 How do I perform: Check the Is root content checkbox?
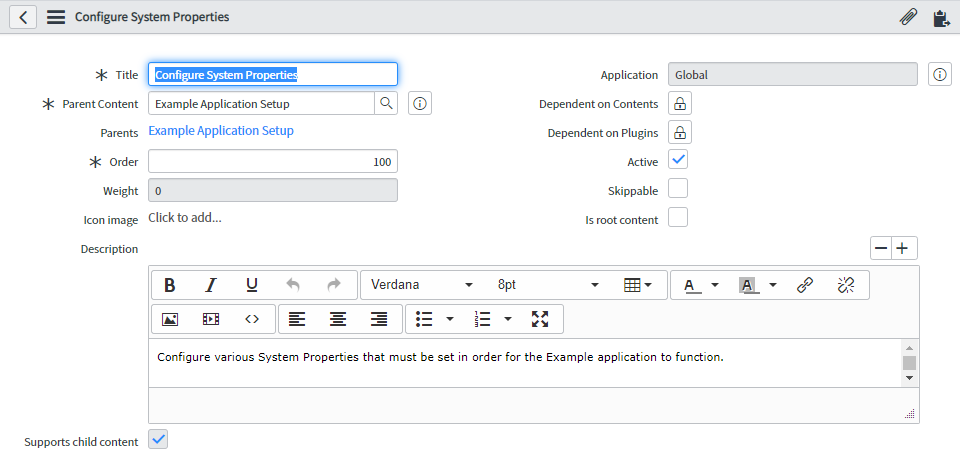tap(678, 218)
